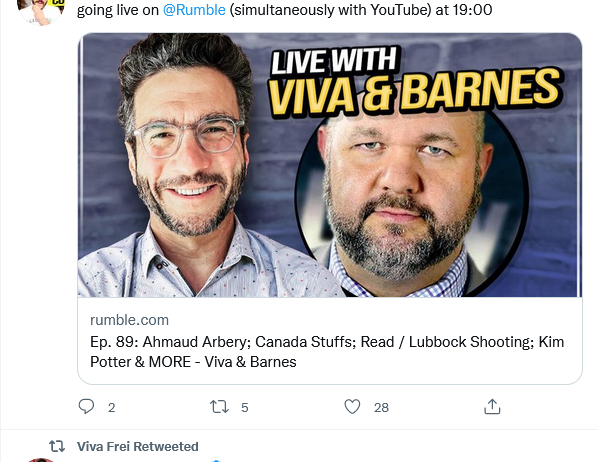The width and height of the screenshot is (598, 462).
Task: Retweet the Viva & Barnes post
Action: [x=219, y=407]
